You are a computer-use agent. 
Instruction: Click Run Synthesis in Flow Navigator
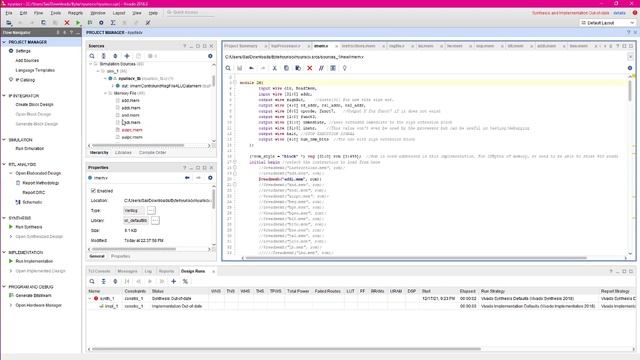[29, 227]
